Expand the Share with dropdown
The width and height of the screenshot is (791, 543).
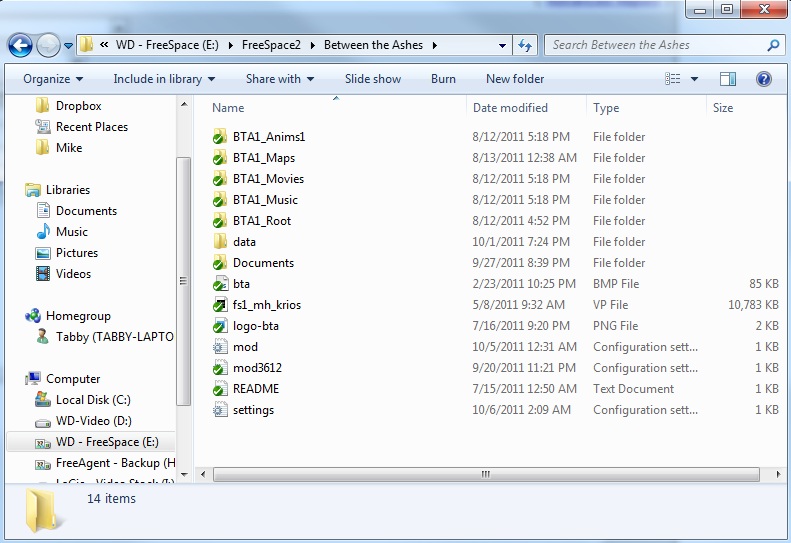click(280, 79)
